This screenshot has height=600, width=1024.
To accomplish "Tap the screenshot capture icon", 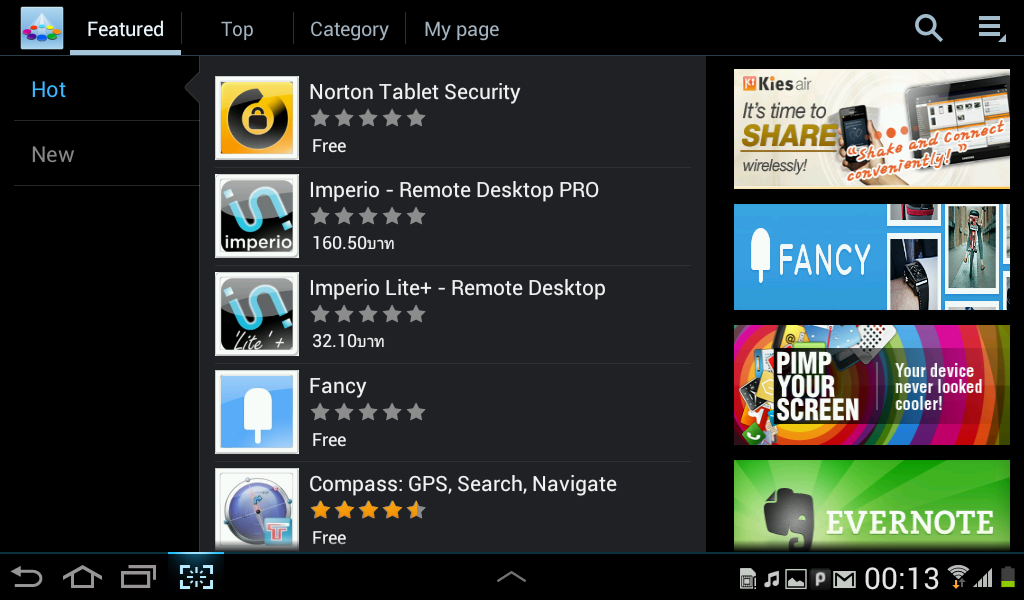I will (196, 577).
